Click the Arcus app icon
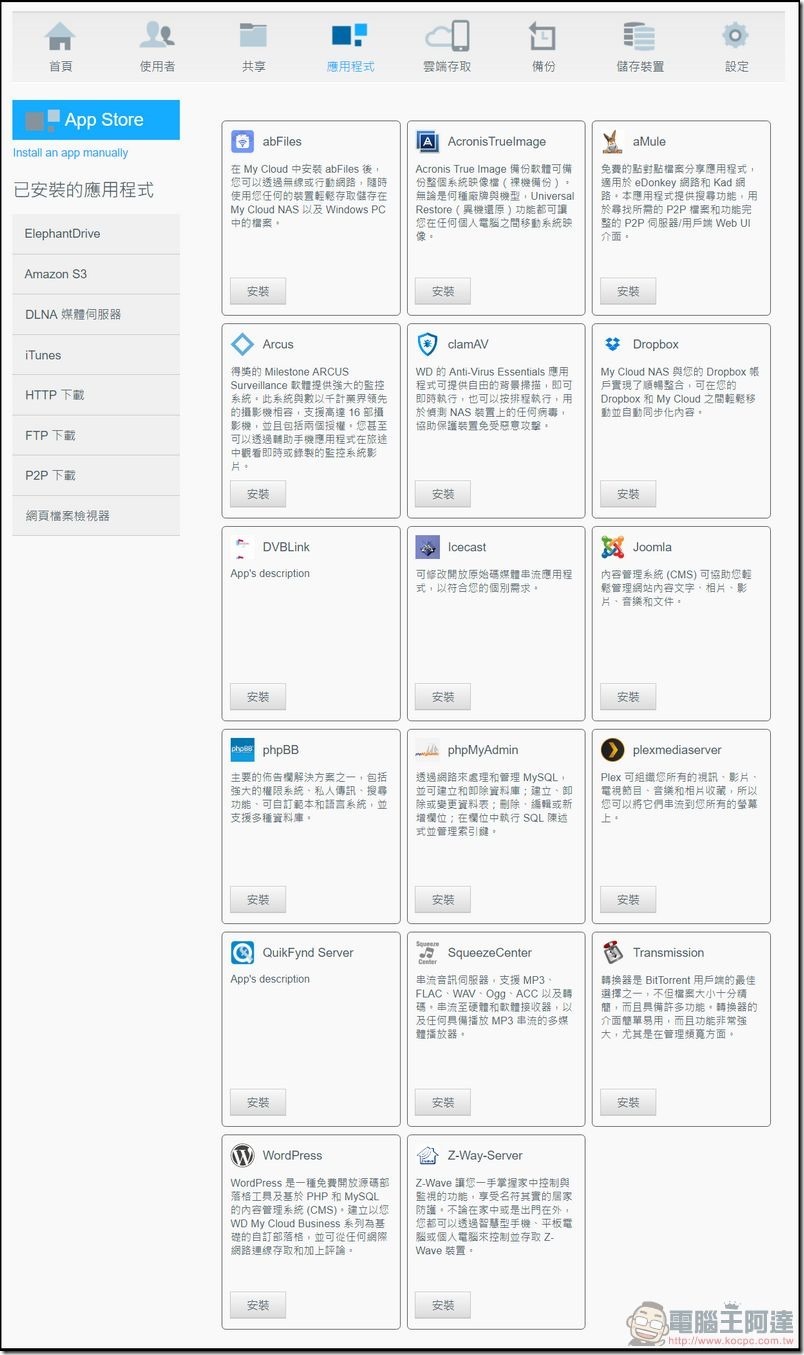The height and width of the screenshot is (1355, 804). pos(243,344)
